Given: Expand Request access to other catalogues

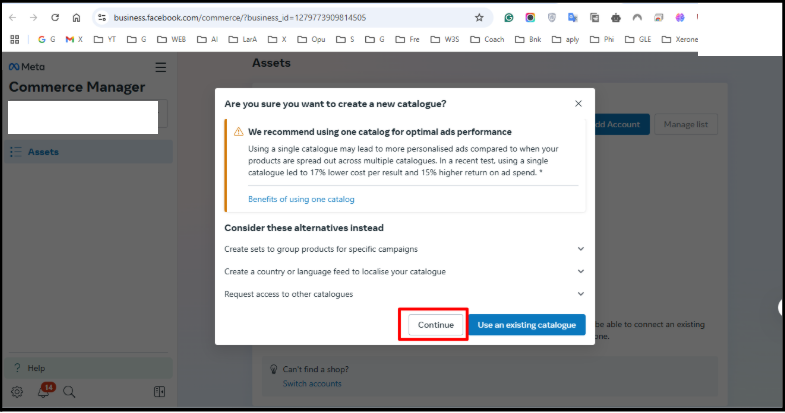Looking at the screenshot, I should 581,294.
